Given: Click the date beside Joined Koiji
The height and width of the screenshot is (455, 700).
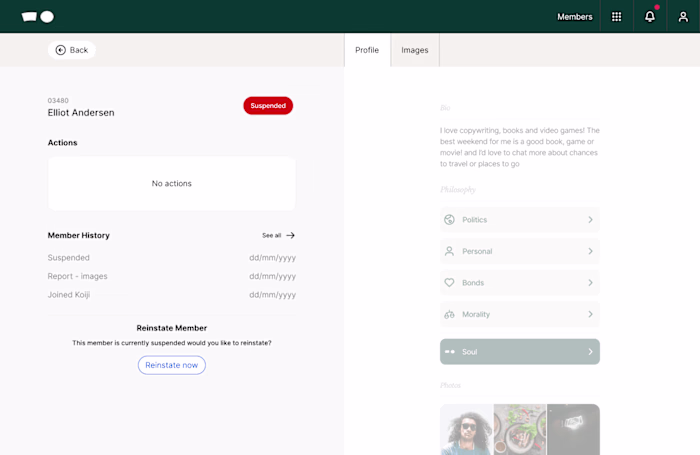Looking at the screenshot, I should [x=272, y=295].
